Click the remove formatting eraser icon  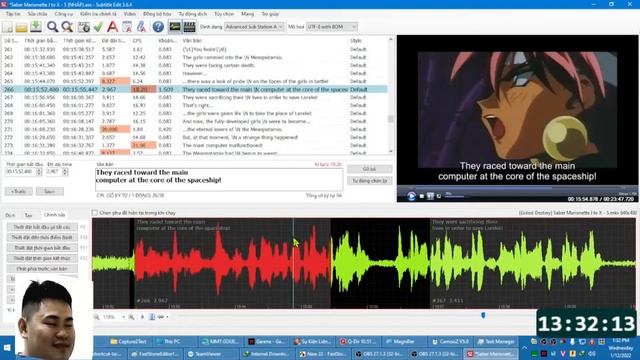[x=141, y=27]
